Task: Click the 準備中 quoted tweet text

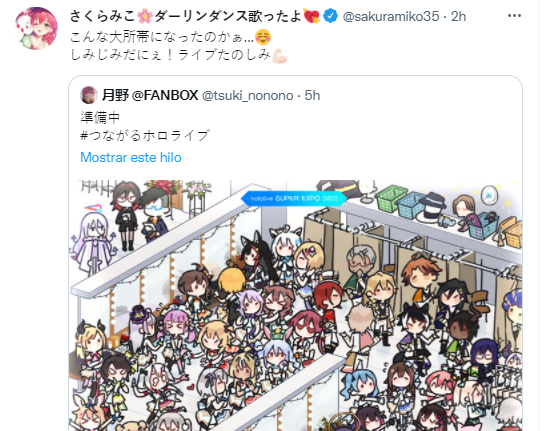Action: pos(100,117)
